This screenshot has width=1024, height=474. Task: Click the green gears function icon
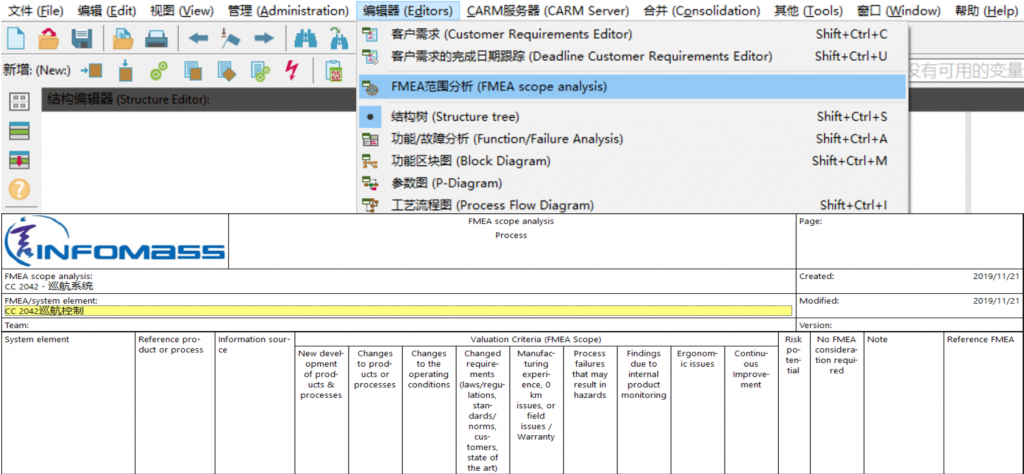tap(158, 71)
